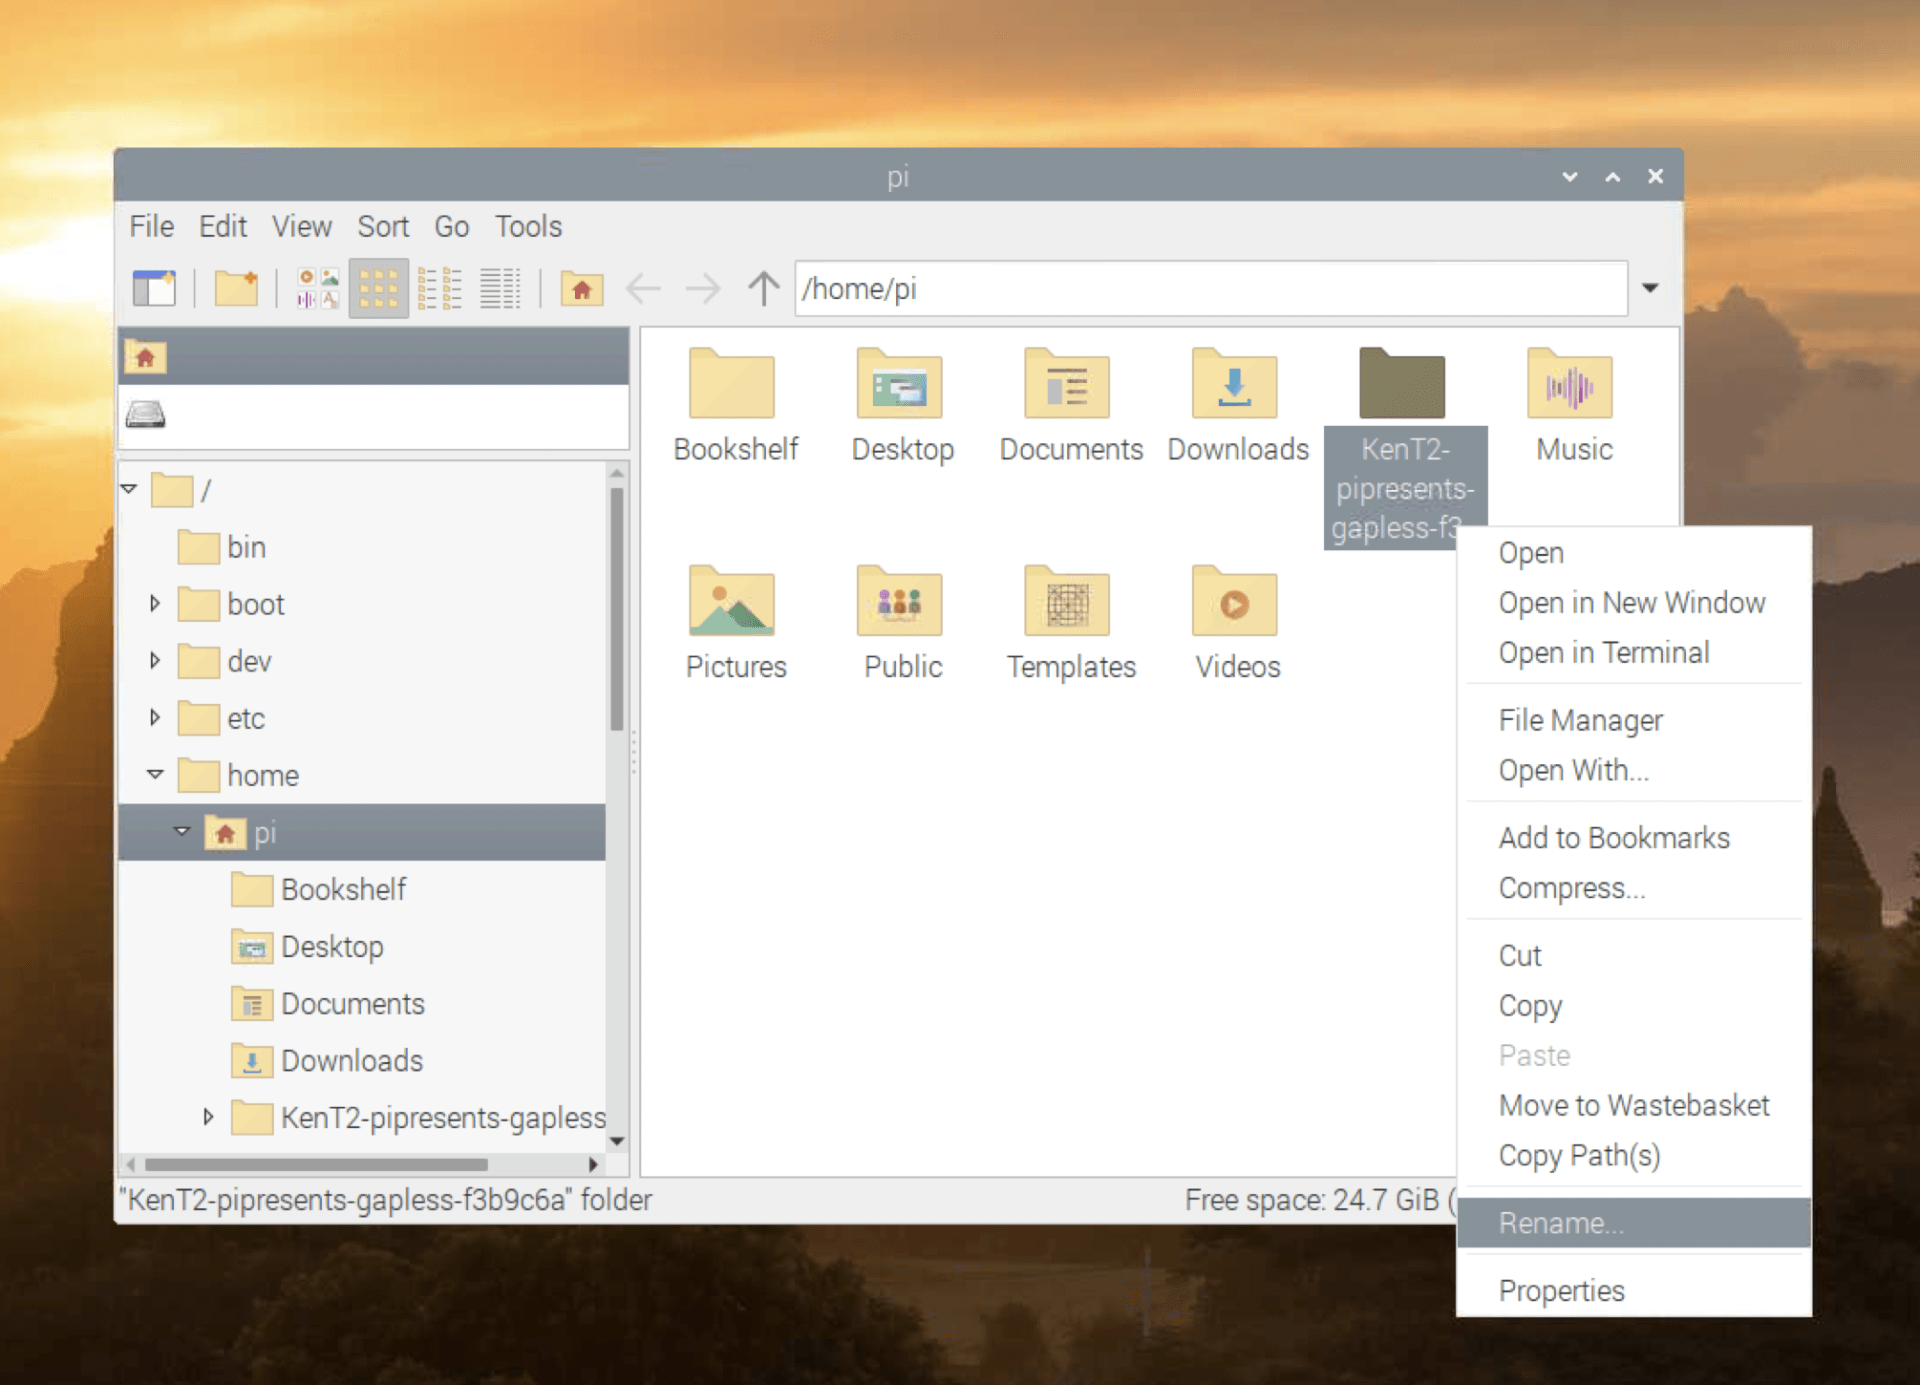The width and height of the screenshot is (1920, 1385).
Task: Click the back navigation arrow
Action: click(643, 289)
